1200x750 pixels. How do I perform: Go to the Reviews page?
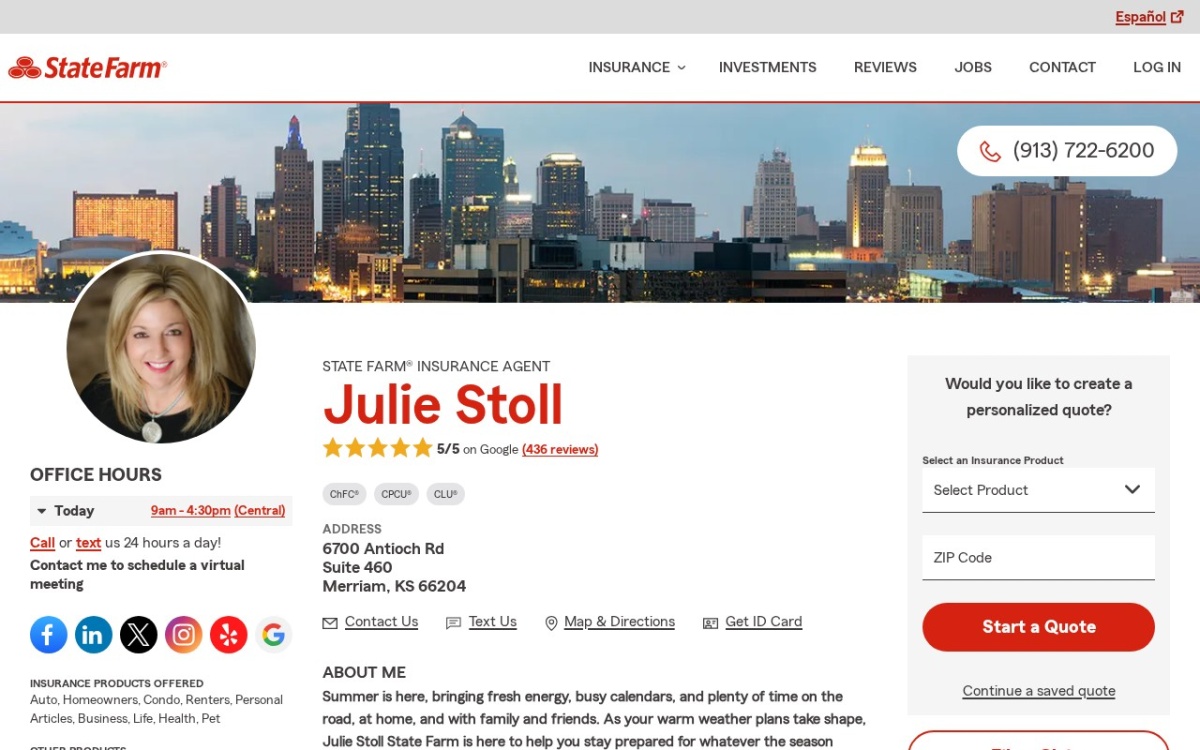point(885,67)
